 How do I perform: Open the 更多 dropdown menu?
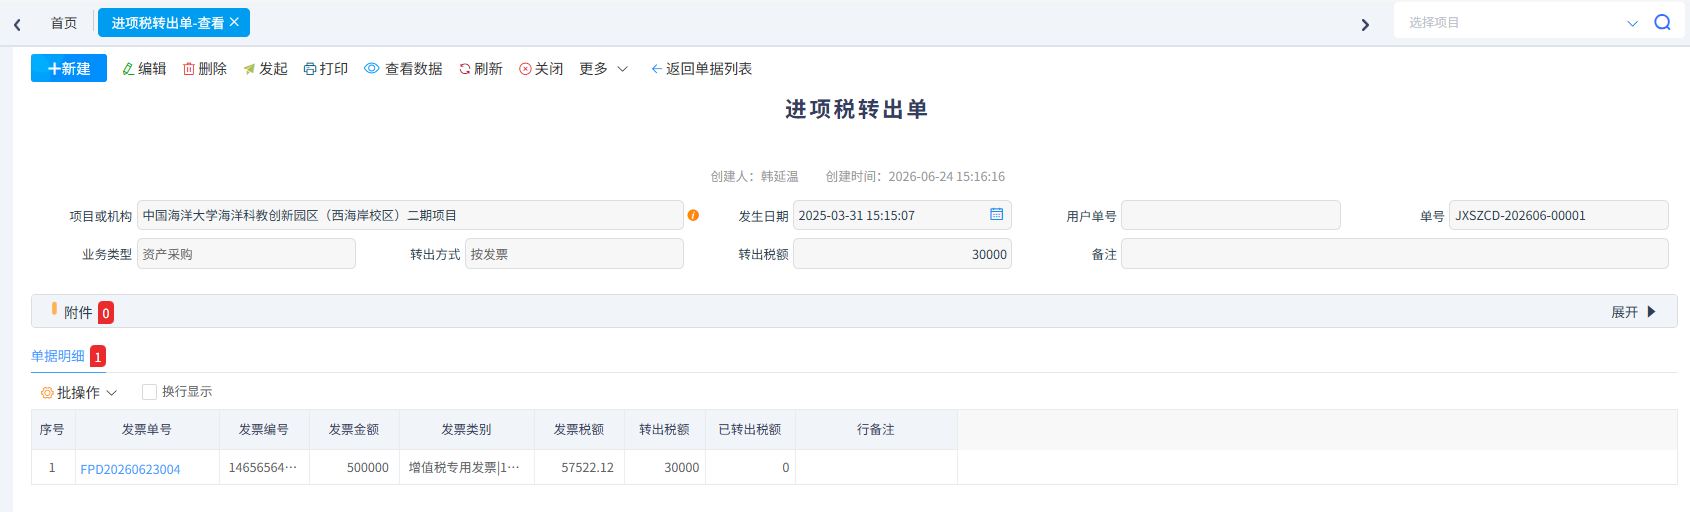click(x=604, y=69)
